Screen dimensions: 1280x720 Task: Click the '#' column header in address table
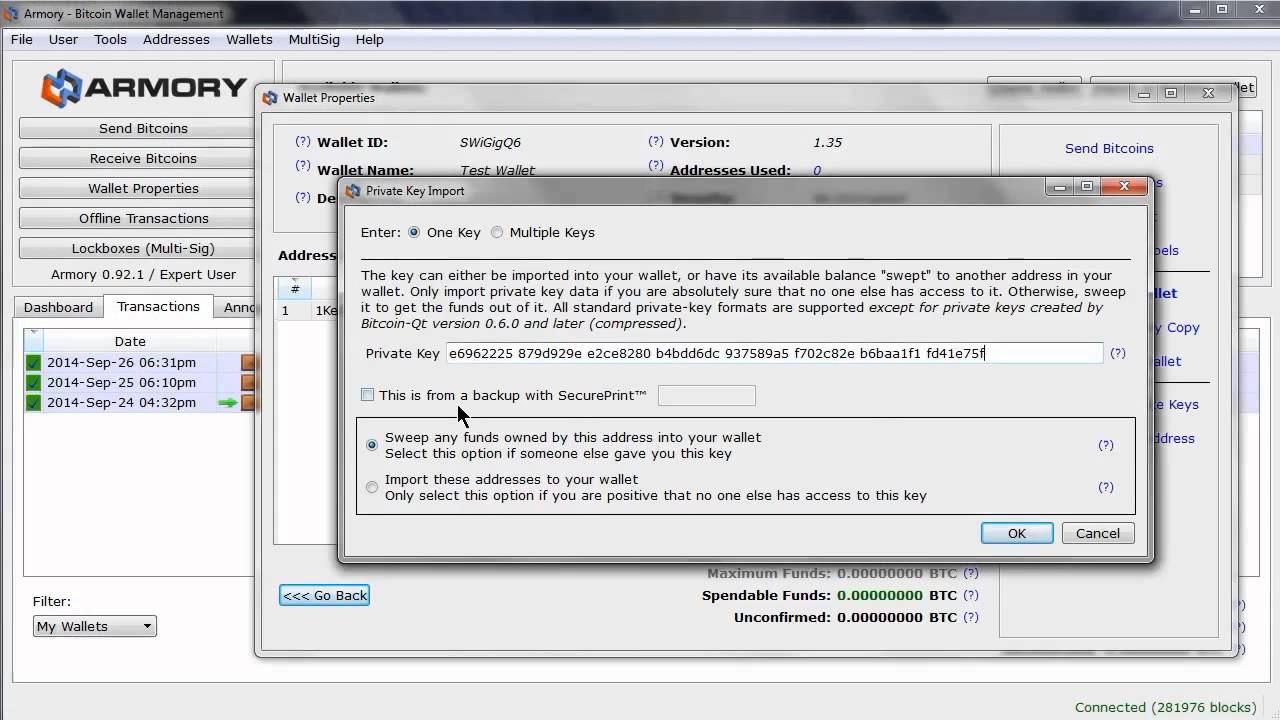294,289
